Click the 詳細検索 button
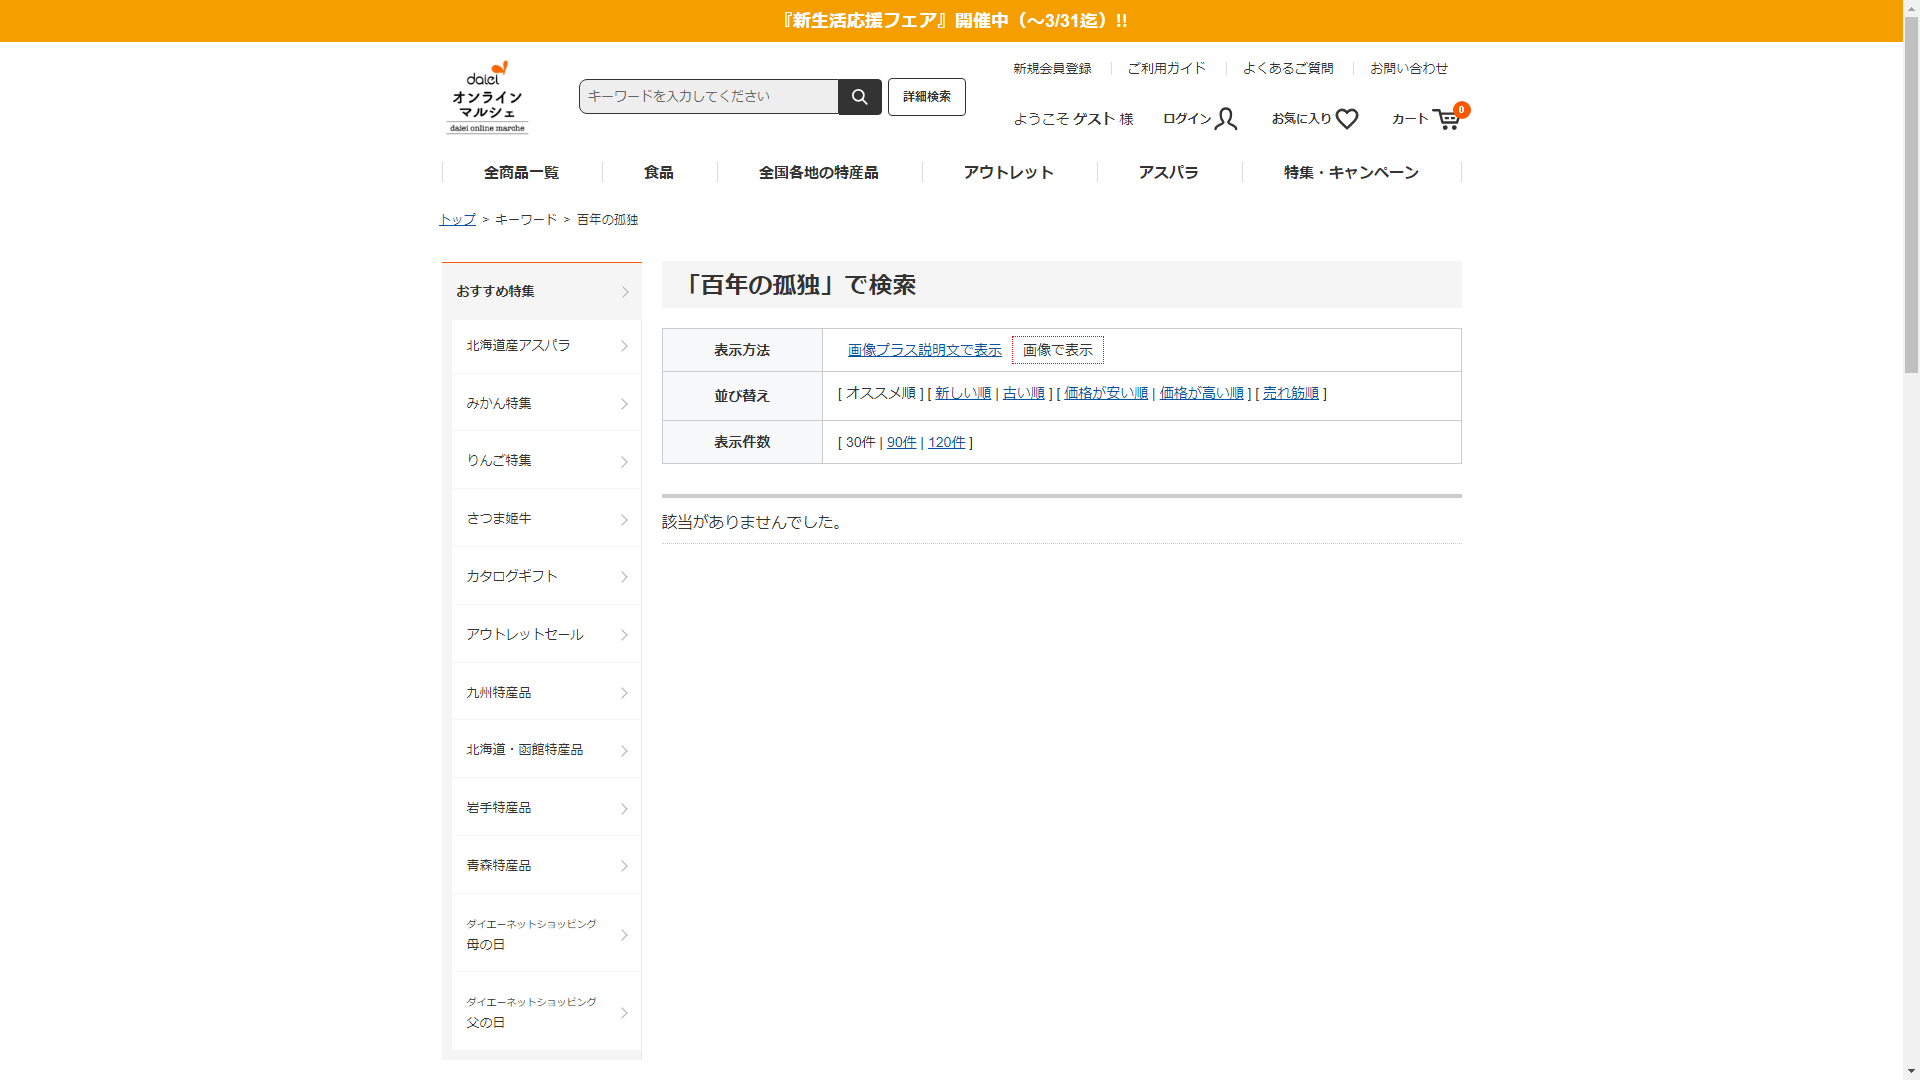This screenshot has width=1920, height=1080. (926, 97)
